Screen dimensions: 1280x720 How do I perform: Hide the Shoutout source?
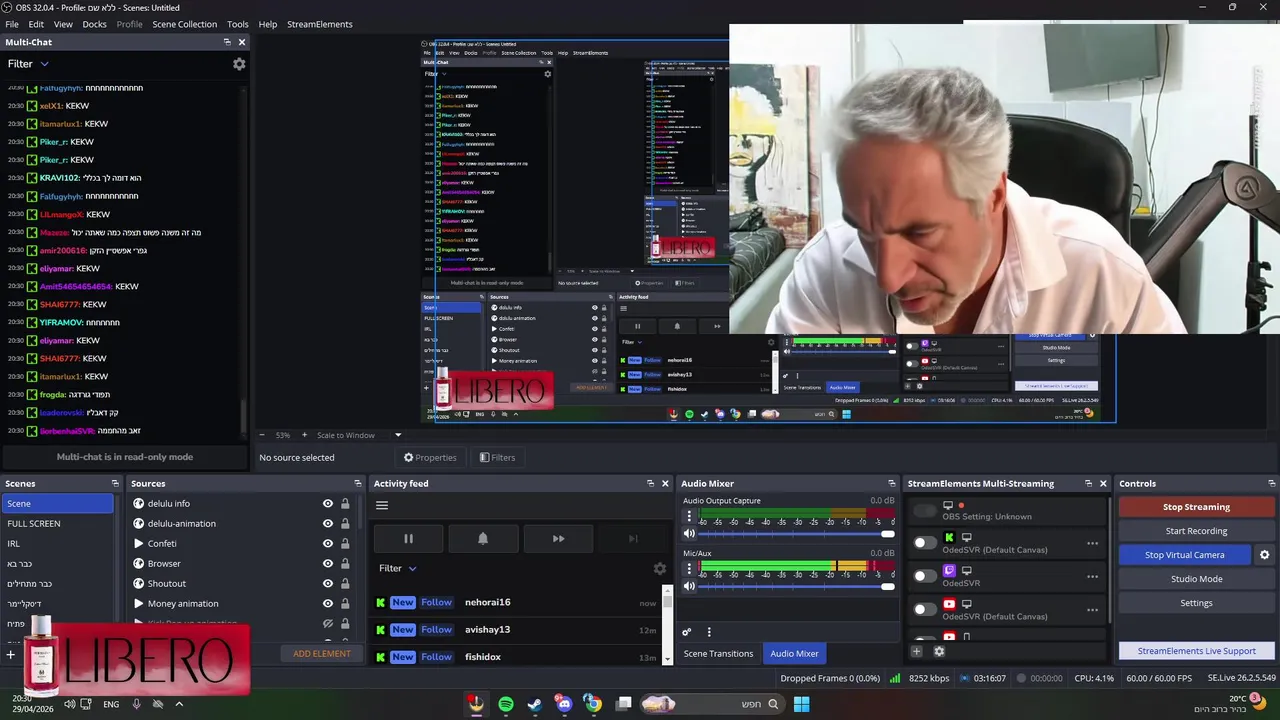click(327, 584)
